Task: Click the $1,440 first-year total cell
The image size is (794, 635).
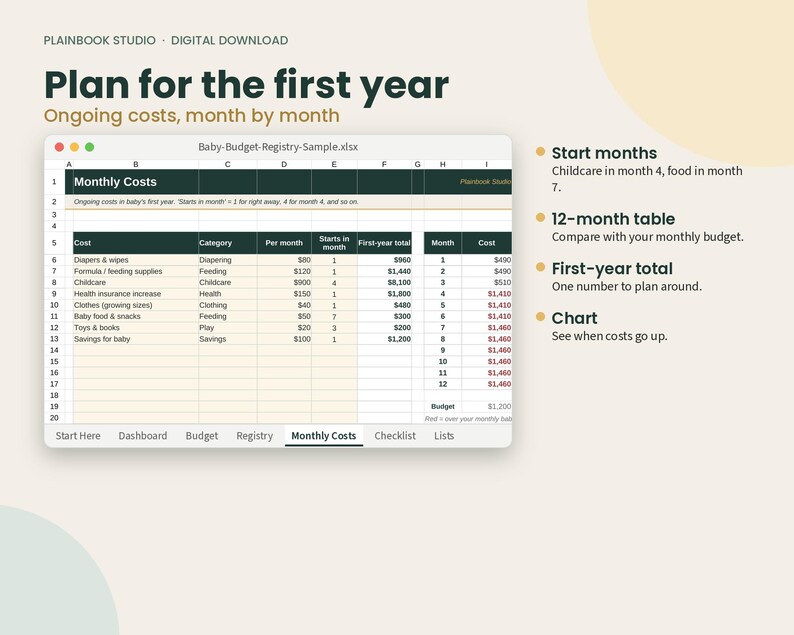Action: pos(384,271)
